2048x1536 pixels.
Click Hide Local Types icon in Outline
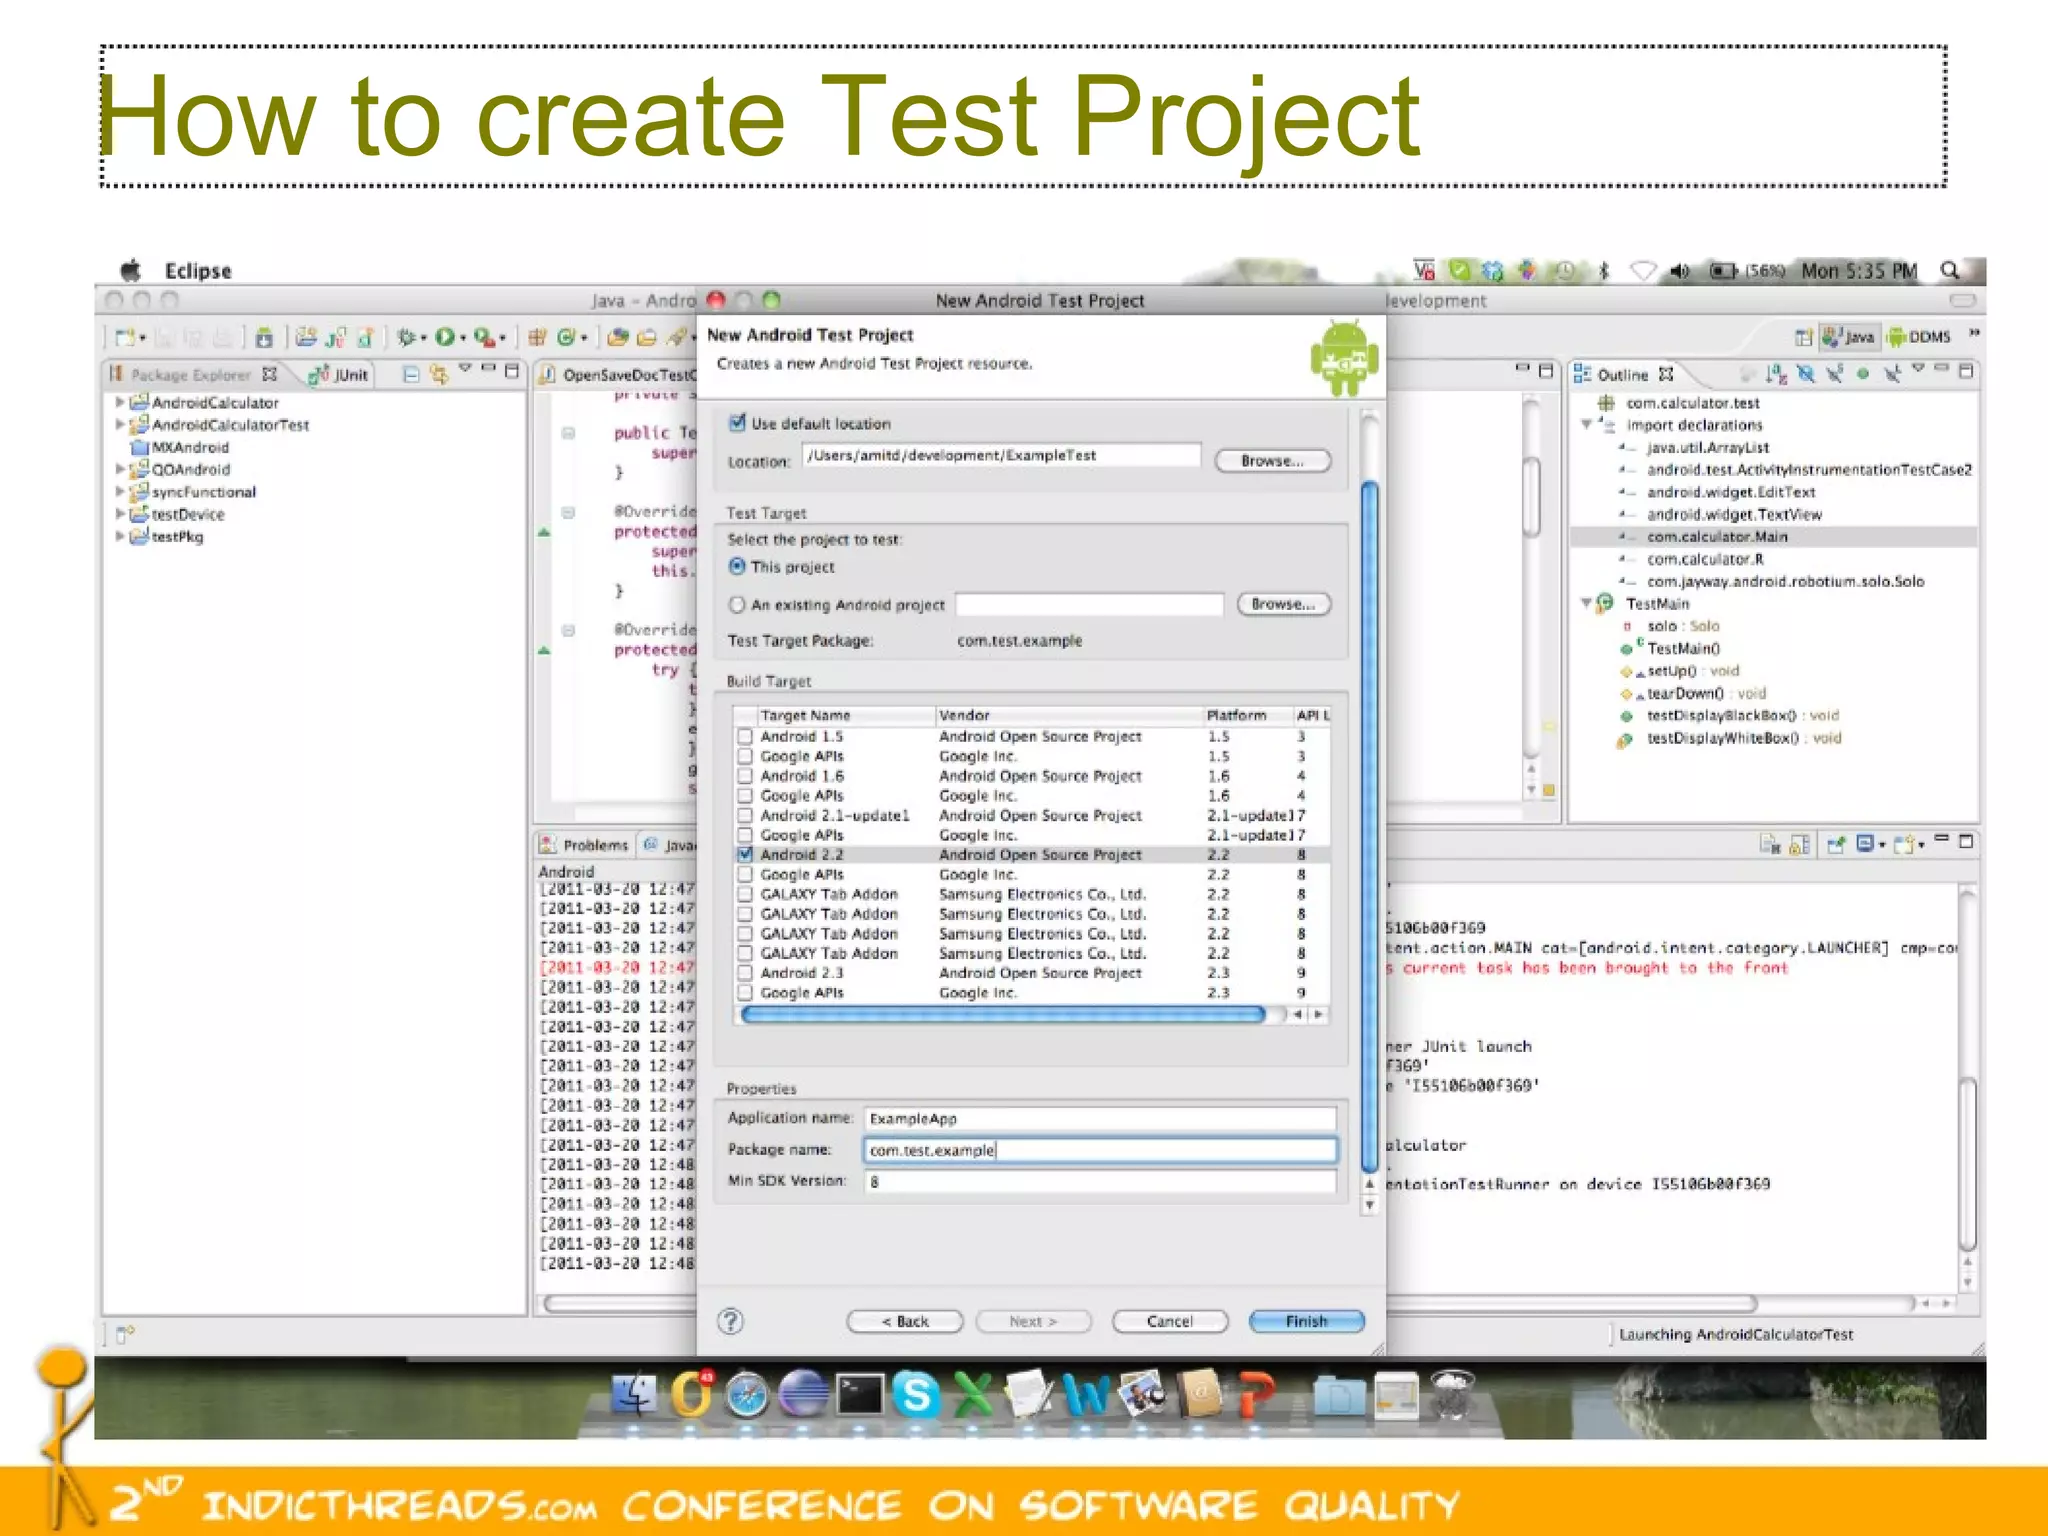[1891, 374]
